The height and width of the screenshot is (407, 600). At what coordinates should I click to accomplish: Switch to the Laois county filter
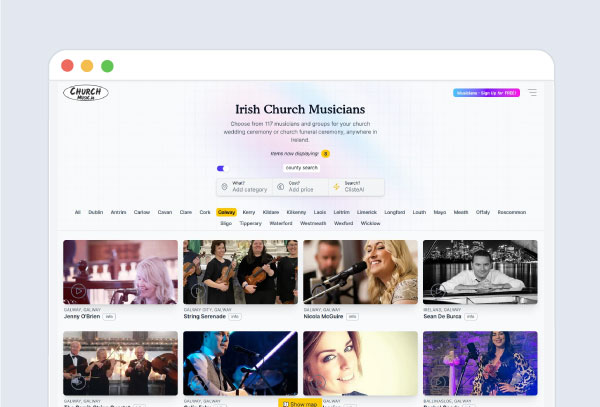point(320,212)
